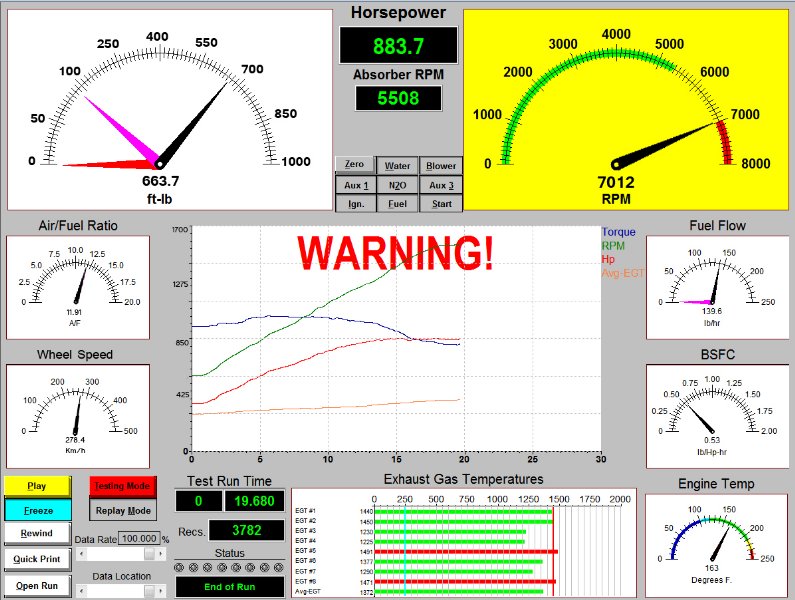Click the torque reading 663.7

coord(161,181)
